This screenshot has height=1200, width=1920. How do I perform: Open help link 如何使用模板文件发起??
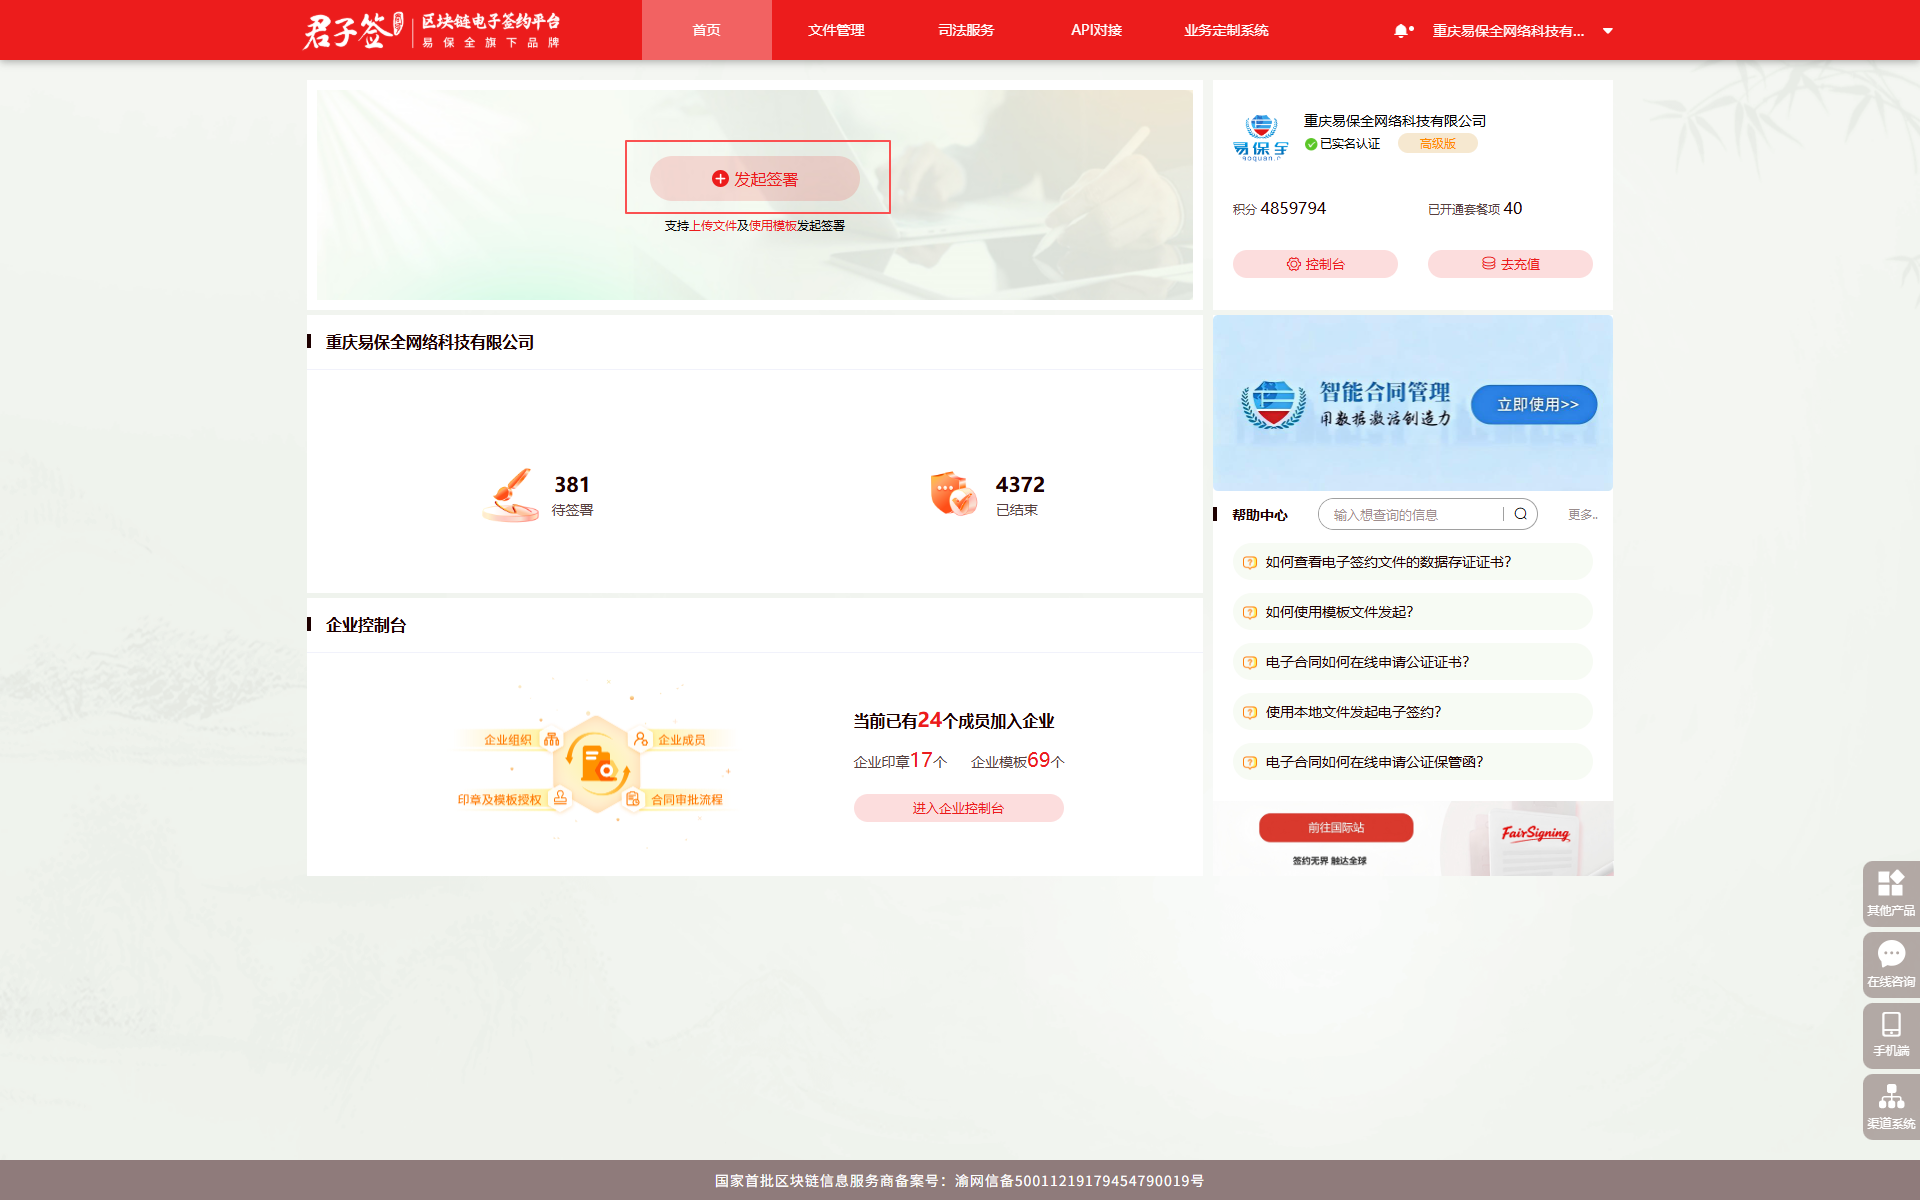coord(1339,612)
